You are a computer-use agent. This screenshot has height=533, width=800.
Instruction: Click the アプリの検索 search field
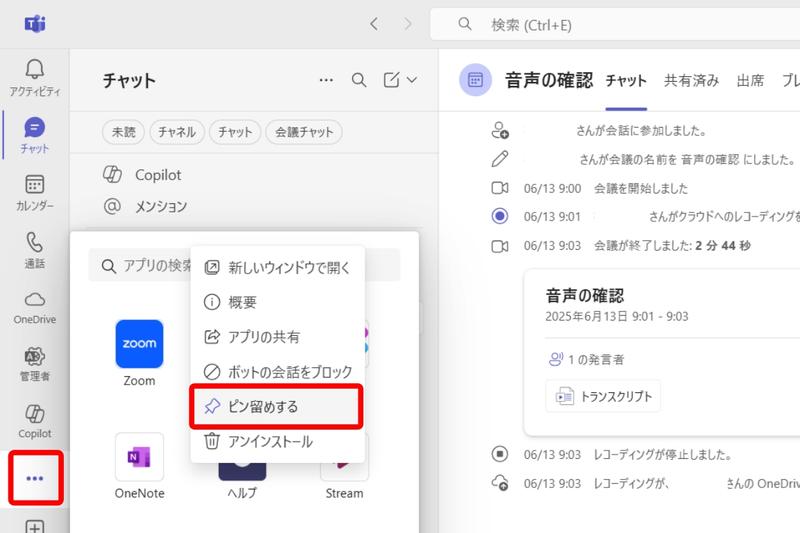click(x=244, y=265)
